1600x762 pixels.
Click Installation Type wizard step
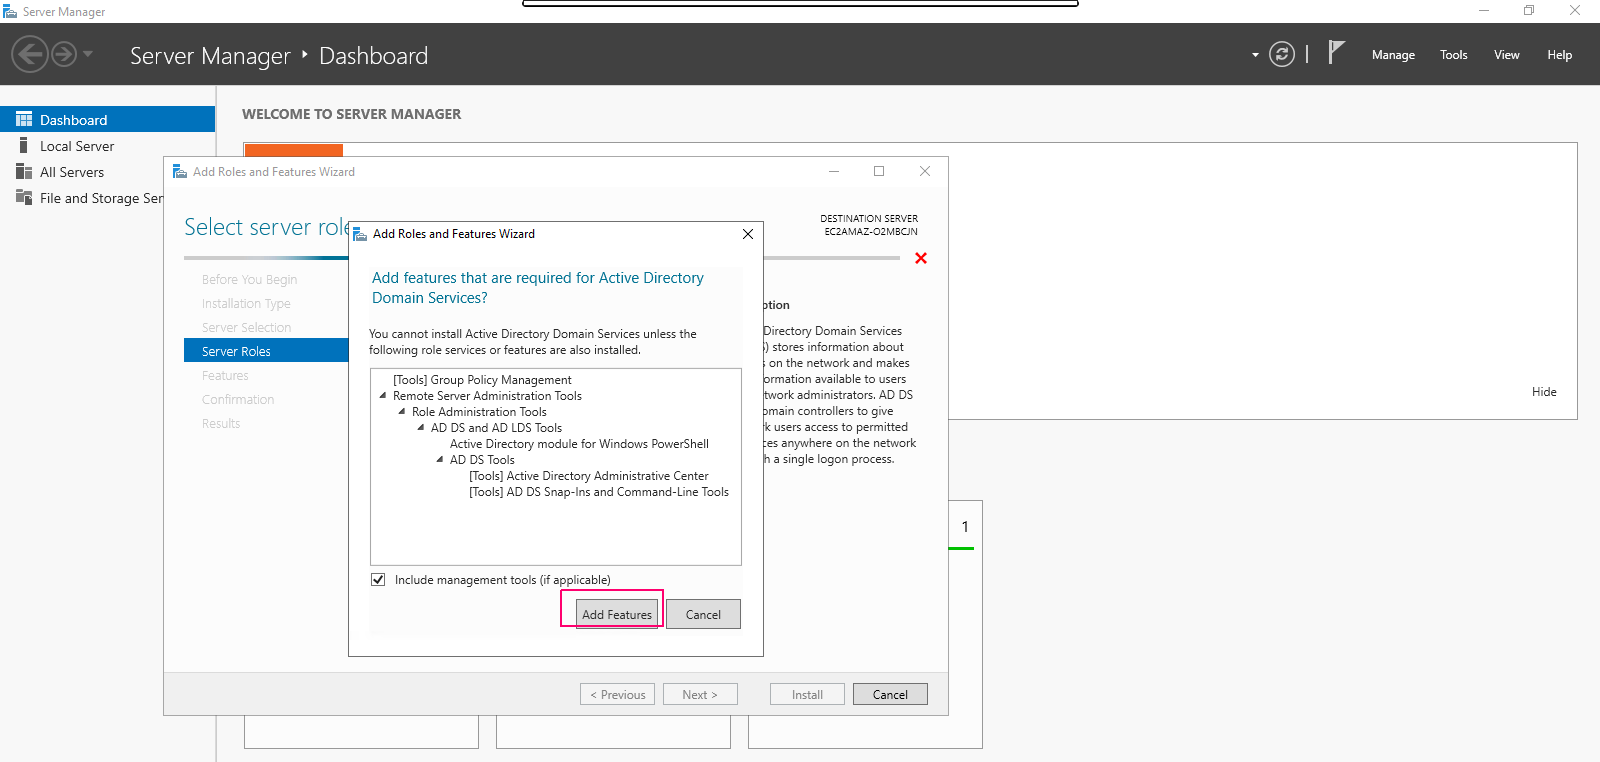tap(246, 303)
